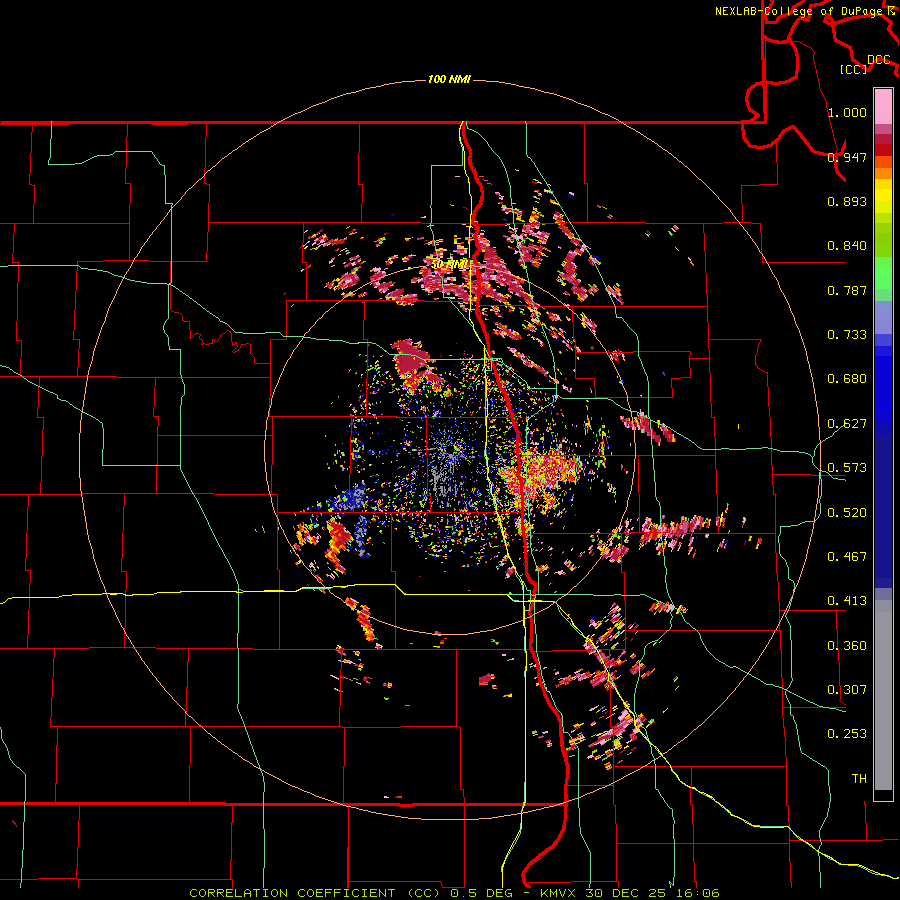Select the 0.947 scale value
900x900 pixels.
click(847, 157)
